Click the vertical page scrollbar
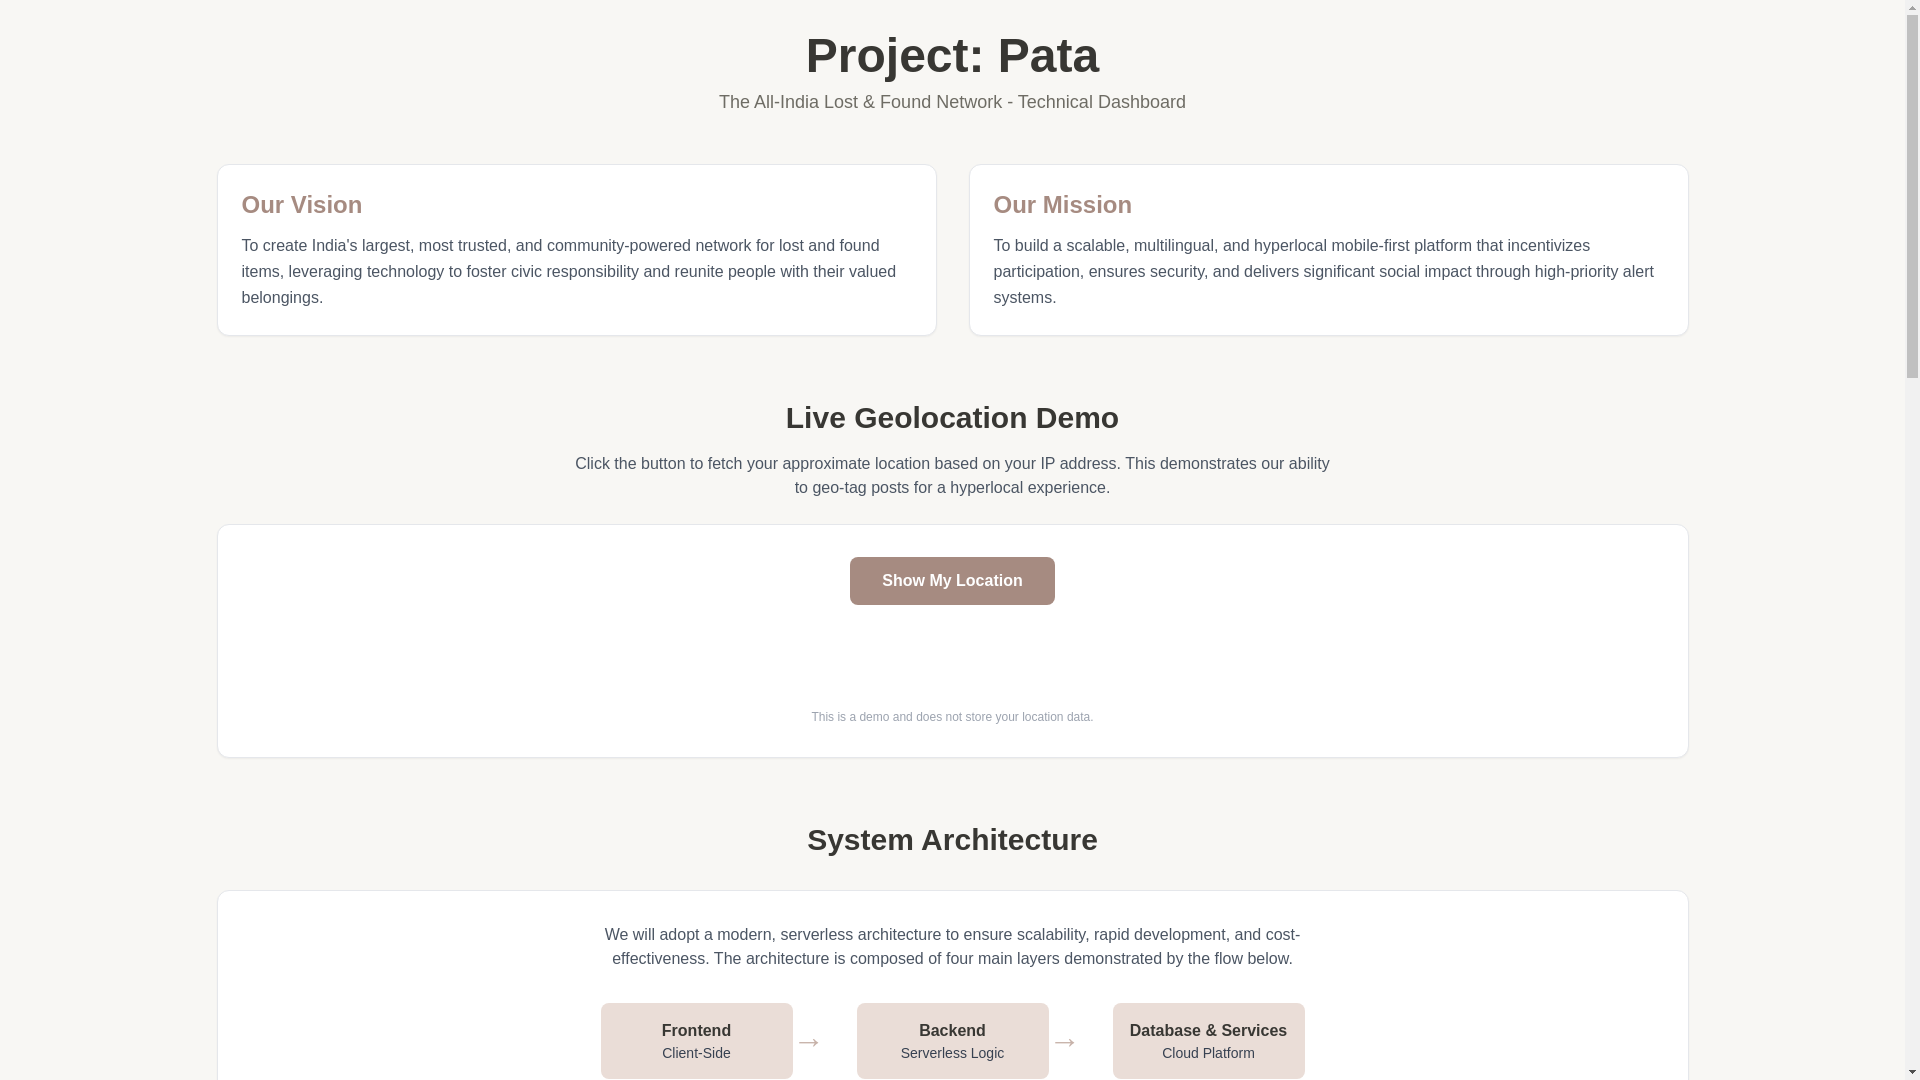This screenshot has height=1080, width=1920. tap(1912, 540)
